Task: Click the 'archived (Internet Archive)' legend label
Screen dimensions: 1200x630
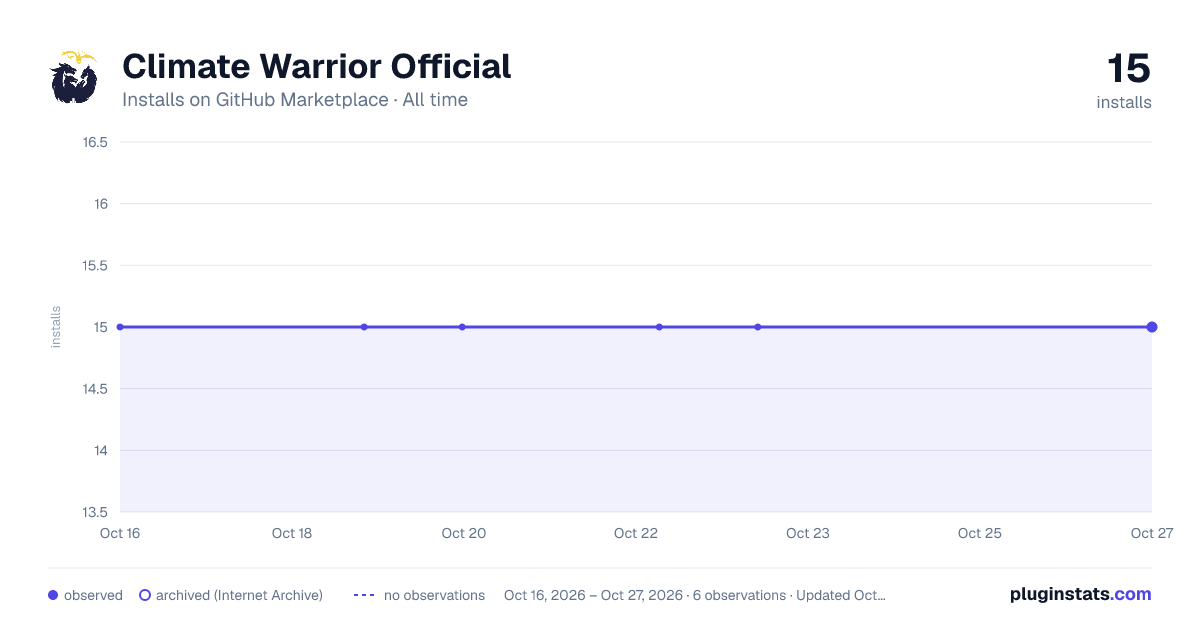Action: (239, 595)
